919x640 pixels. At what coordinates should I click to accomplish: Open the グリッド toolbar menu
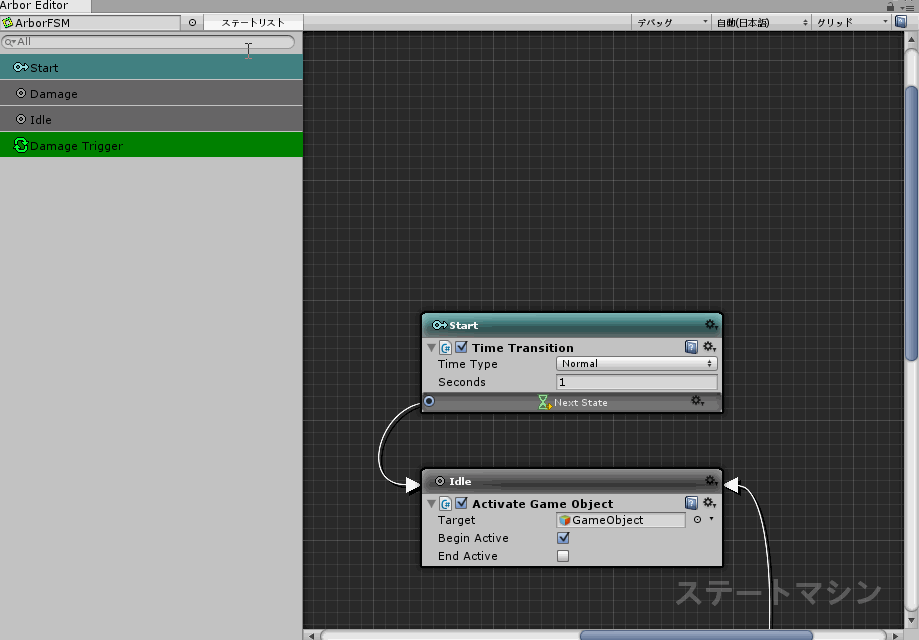[x=851, y=22]
